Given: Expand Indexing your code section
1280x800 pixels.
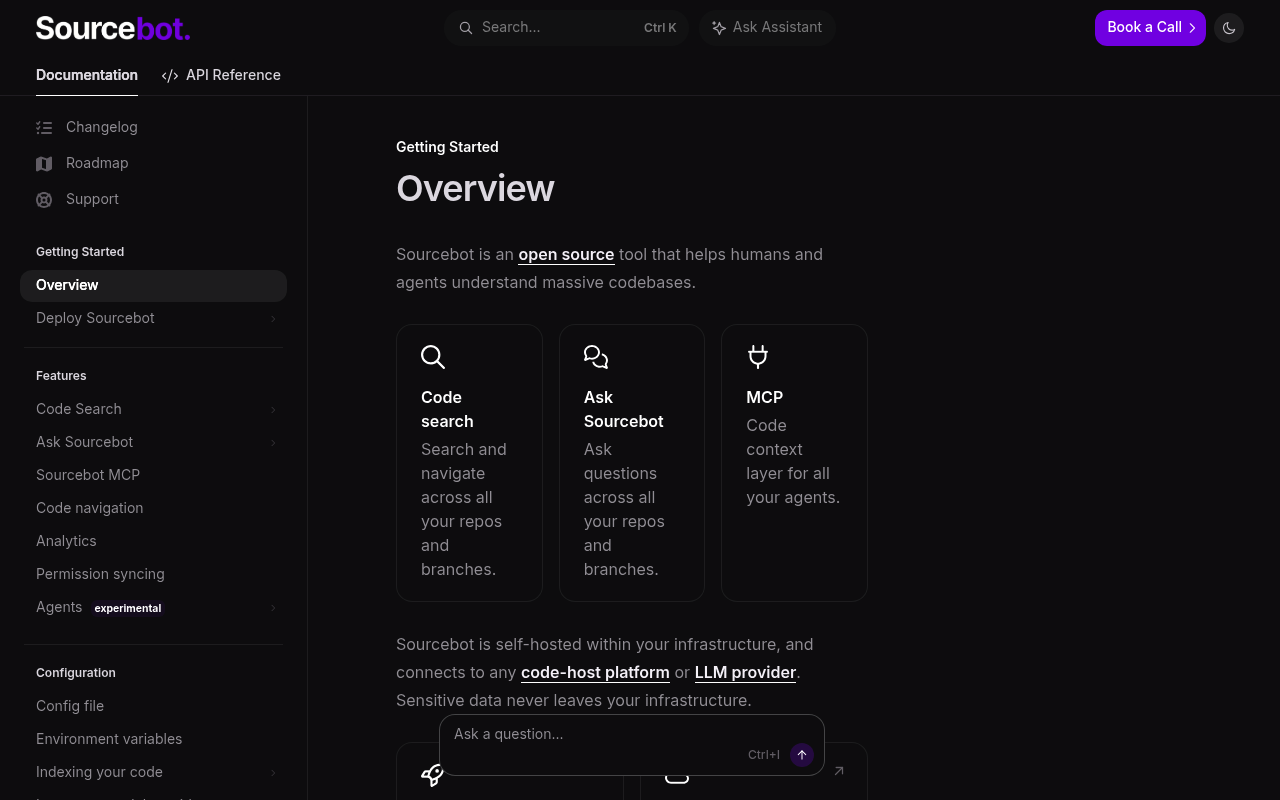Looking at the screenshot, I should [x=273, y=773].
